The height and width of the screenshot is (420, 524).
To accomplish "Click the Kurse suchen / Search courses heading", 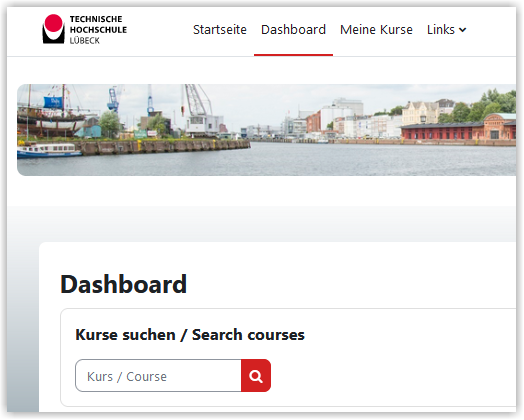I will 190,335.
